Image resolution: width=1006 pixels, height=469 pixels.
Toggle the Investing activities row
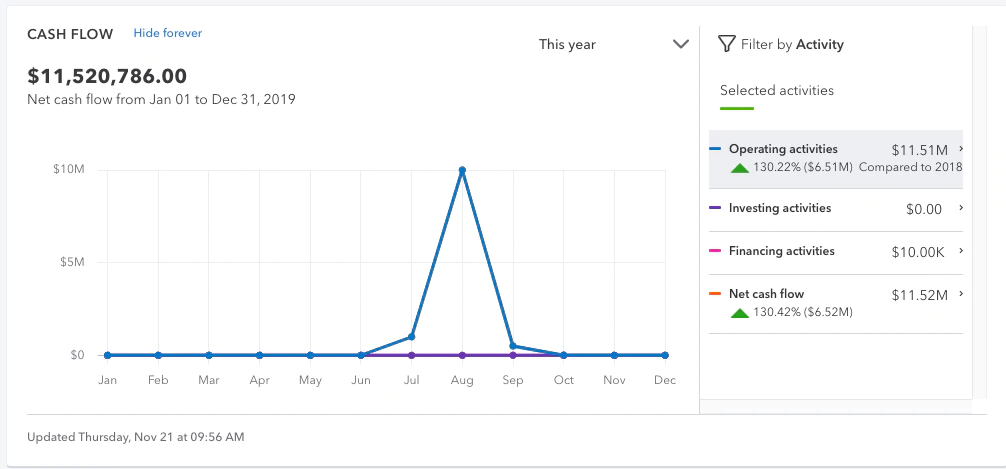point(835,209)
